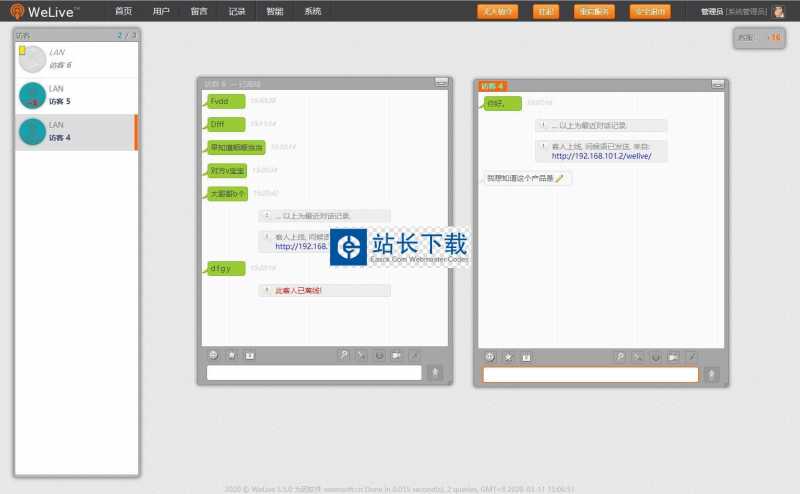Open the 系统 menu item
Viewport: 800px width, 494px height.
click(x=312, y=11)
